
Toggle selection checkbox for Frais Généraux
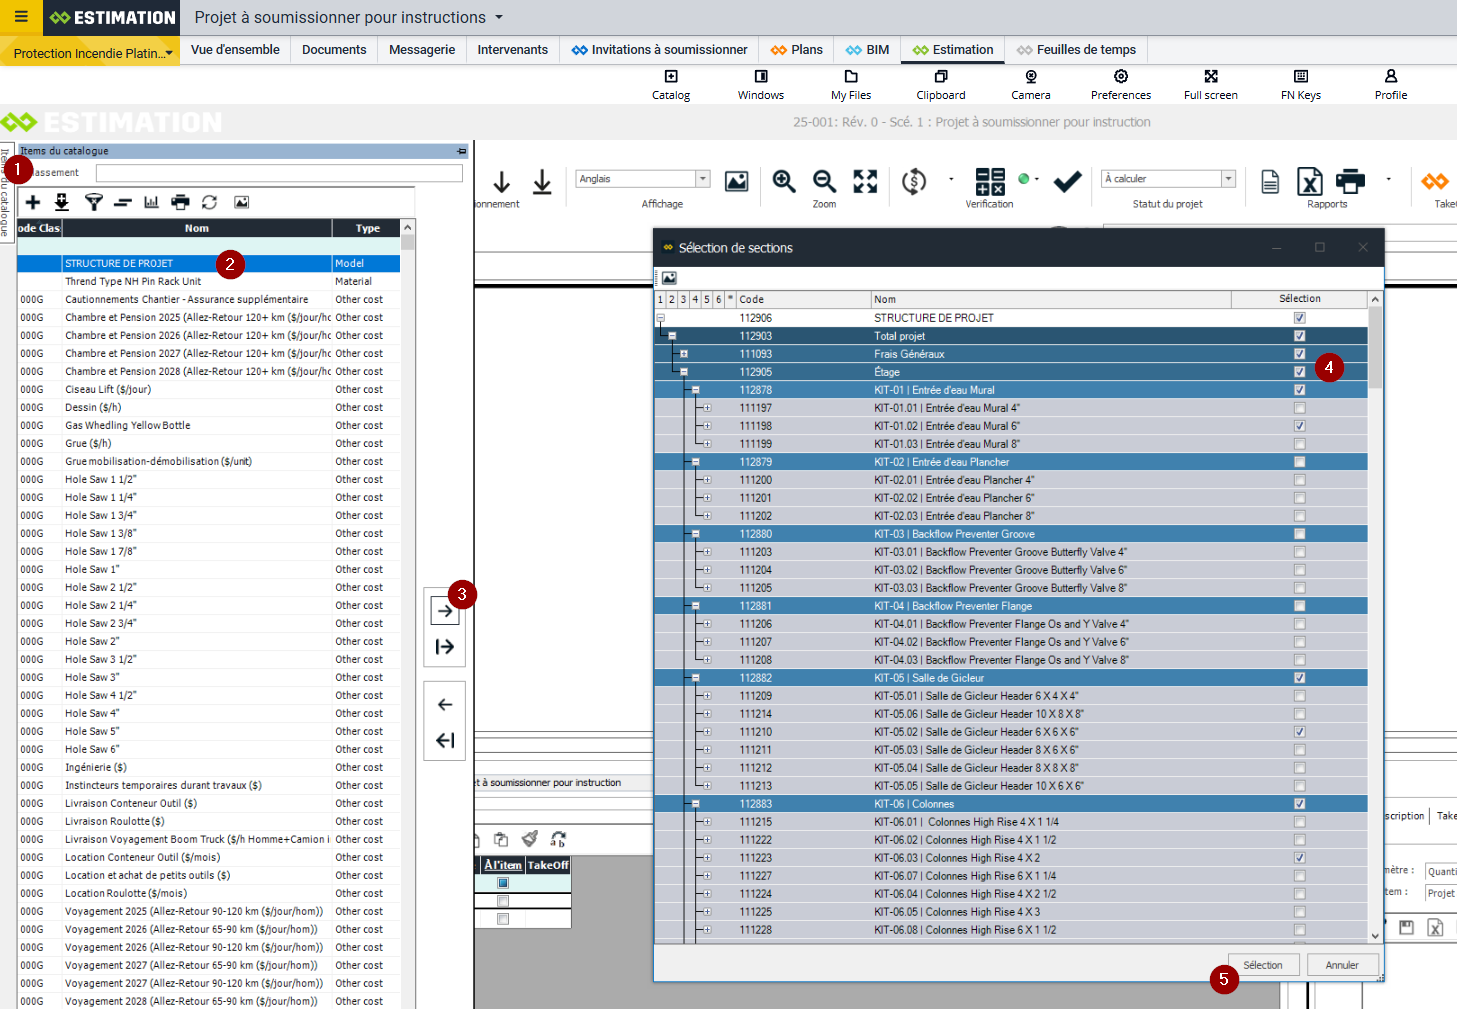1299,354
